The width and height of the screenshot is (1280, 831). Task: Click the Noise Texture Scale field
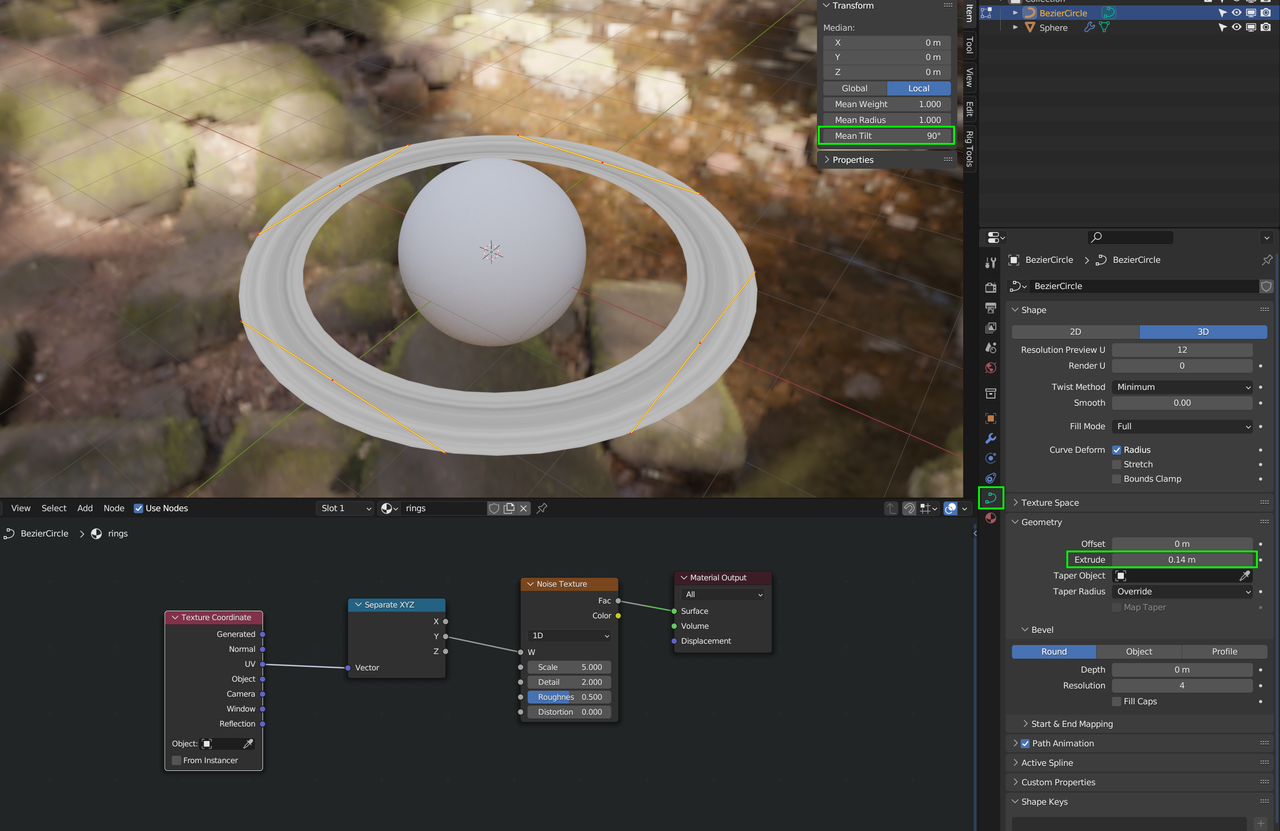[x=569, y=667]
